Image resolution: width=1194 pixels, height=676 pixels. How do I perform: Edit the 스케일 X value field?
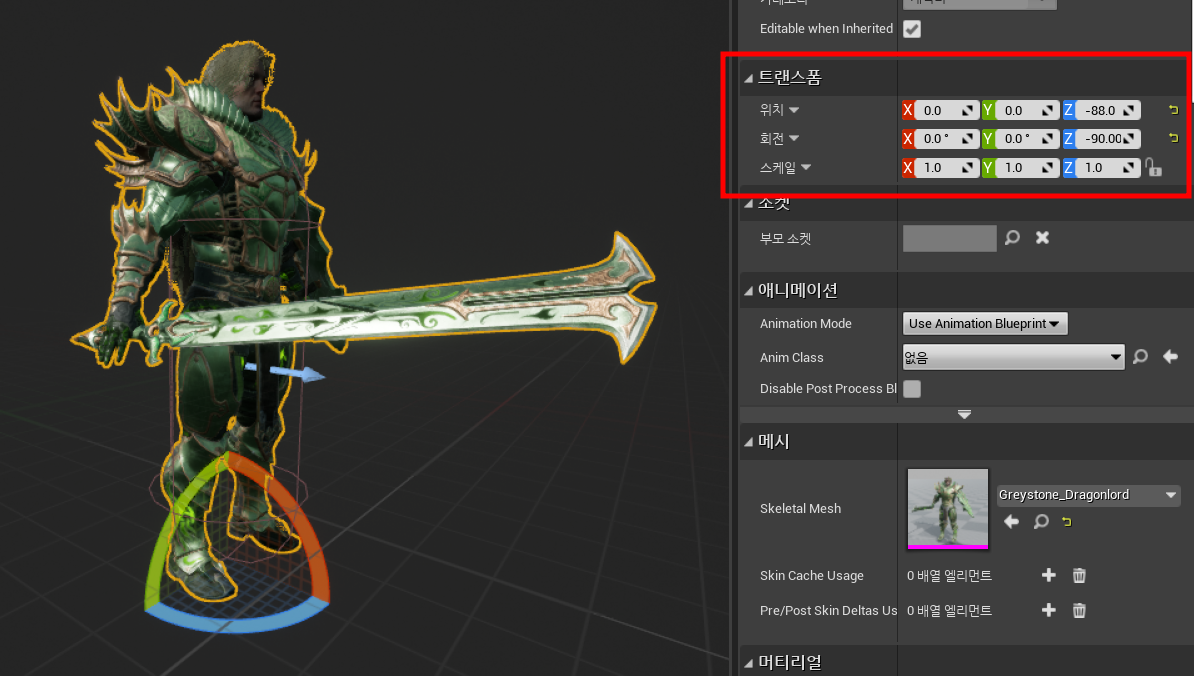pyautogui.click(x=946, y=167)
